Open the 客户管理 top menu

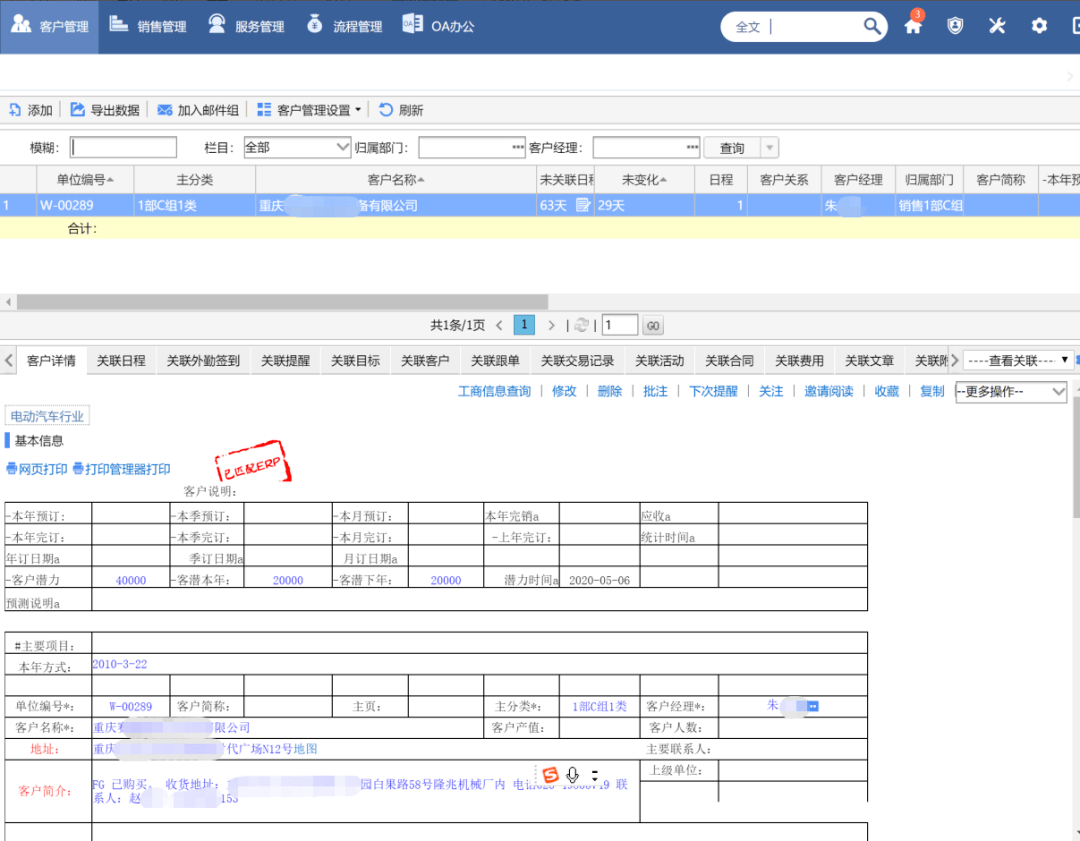[50, 26]
